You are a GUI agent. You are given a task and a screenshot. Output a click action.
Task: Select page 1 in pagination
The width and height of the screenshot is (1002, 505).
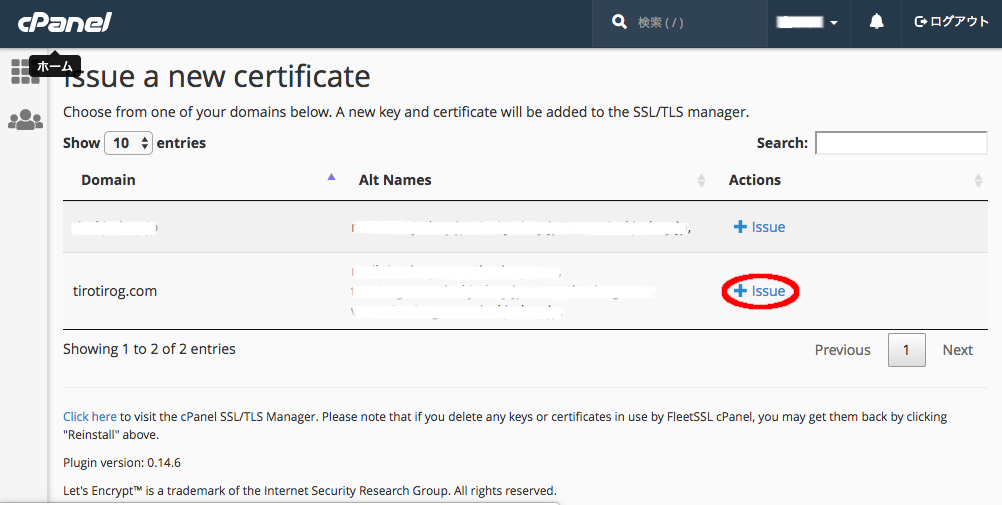(906, 350)
